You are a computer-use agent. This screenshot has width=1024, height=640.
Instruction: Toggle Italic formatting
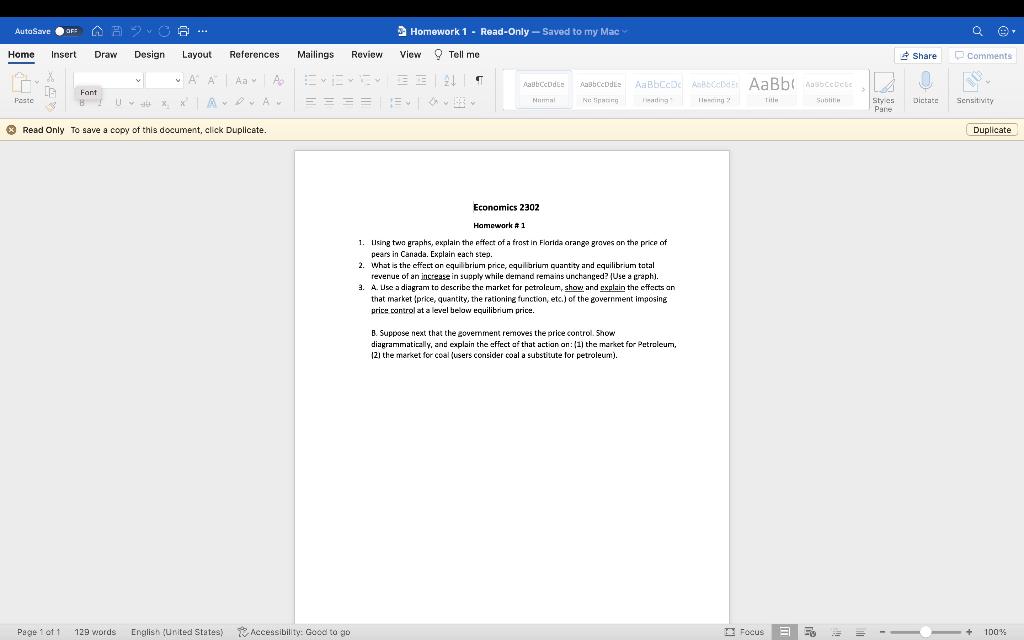pos(100,103)
